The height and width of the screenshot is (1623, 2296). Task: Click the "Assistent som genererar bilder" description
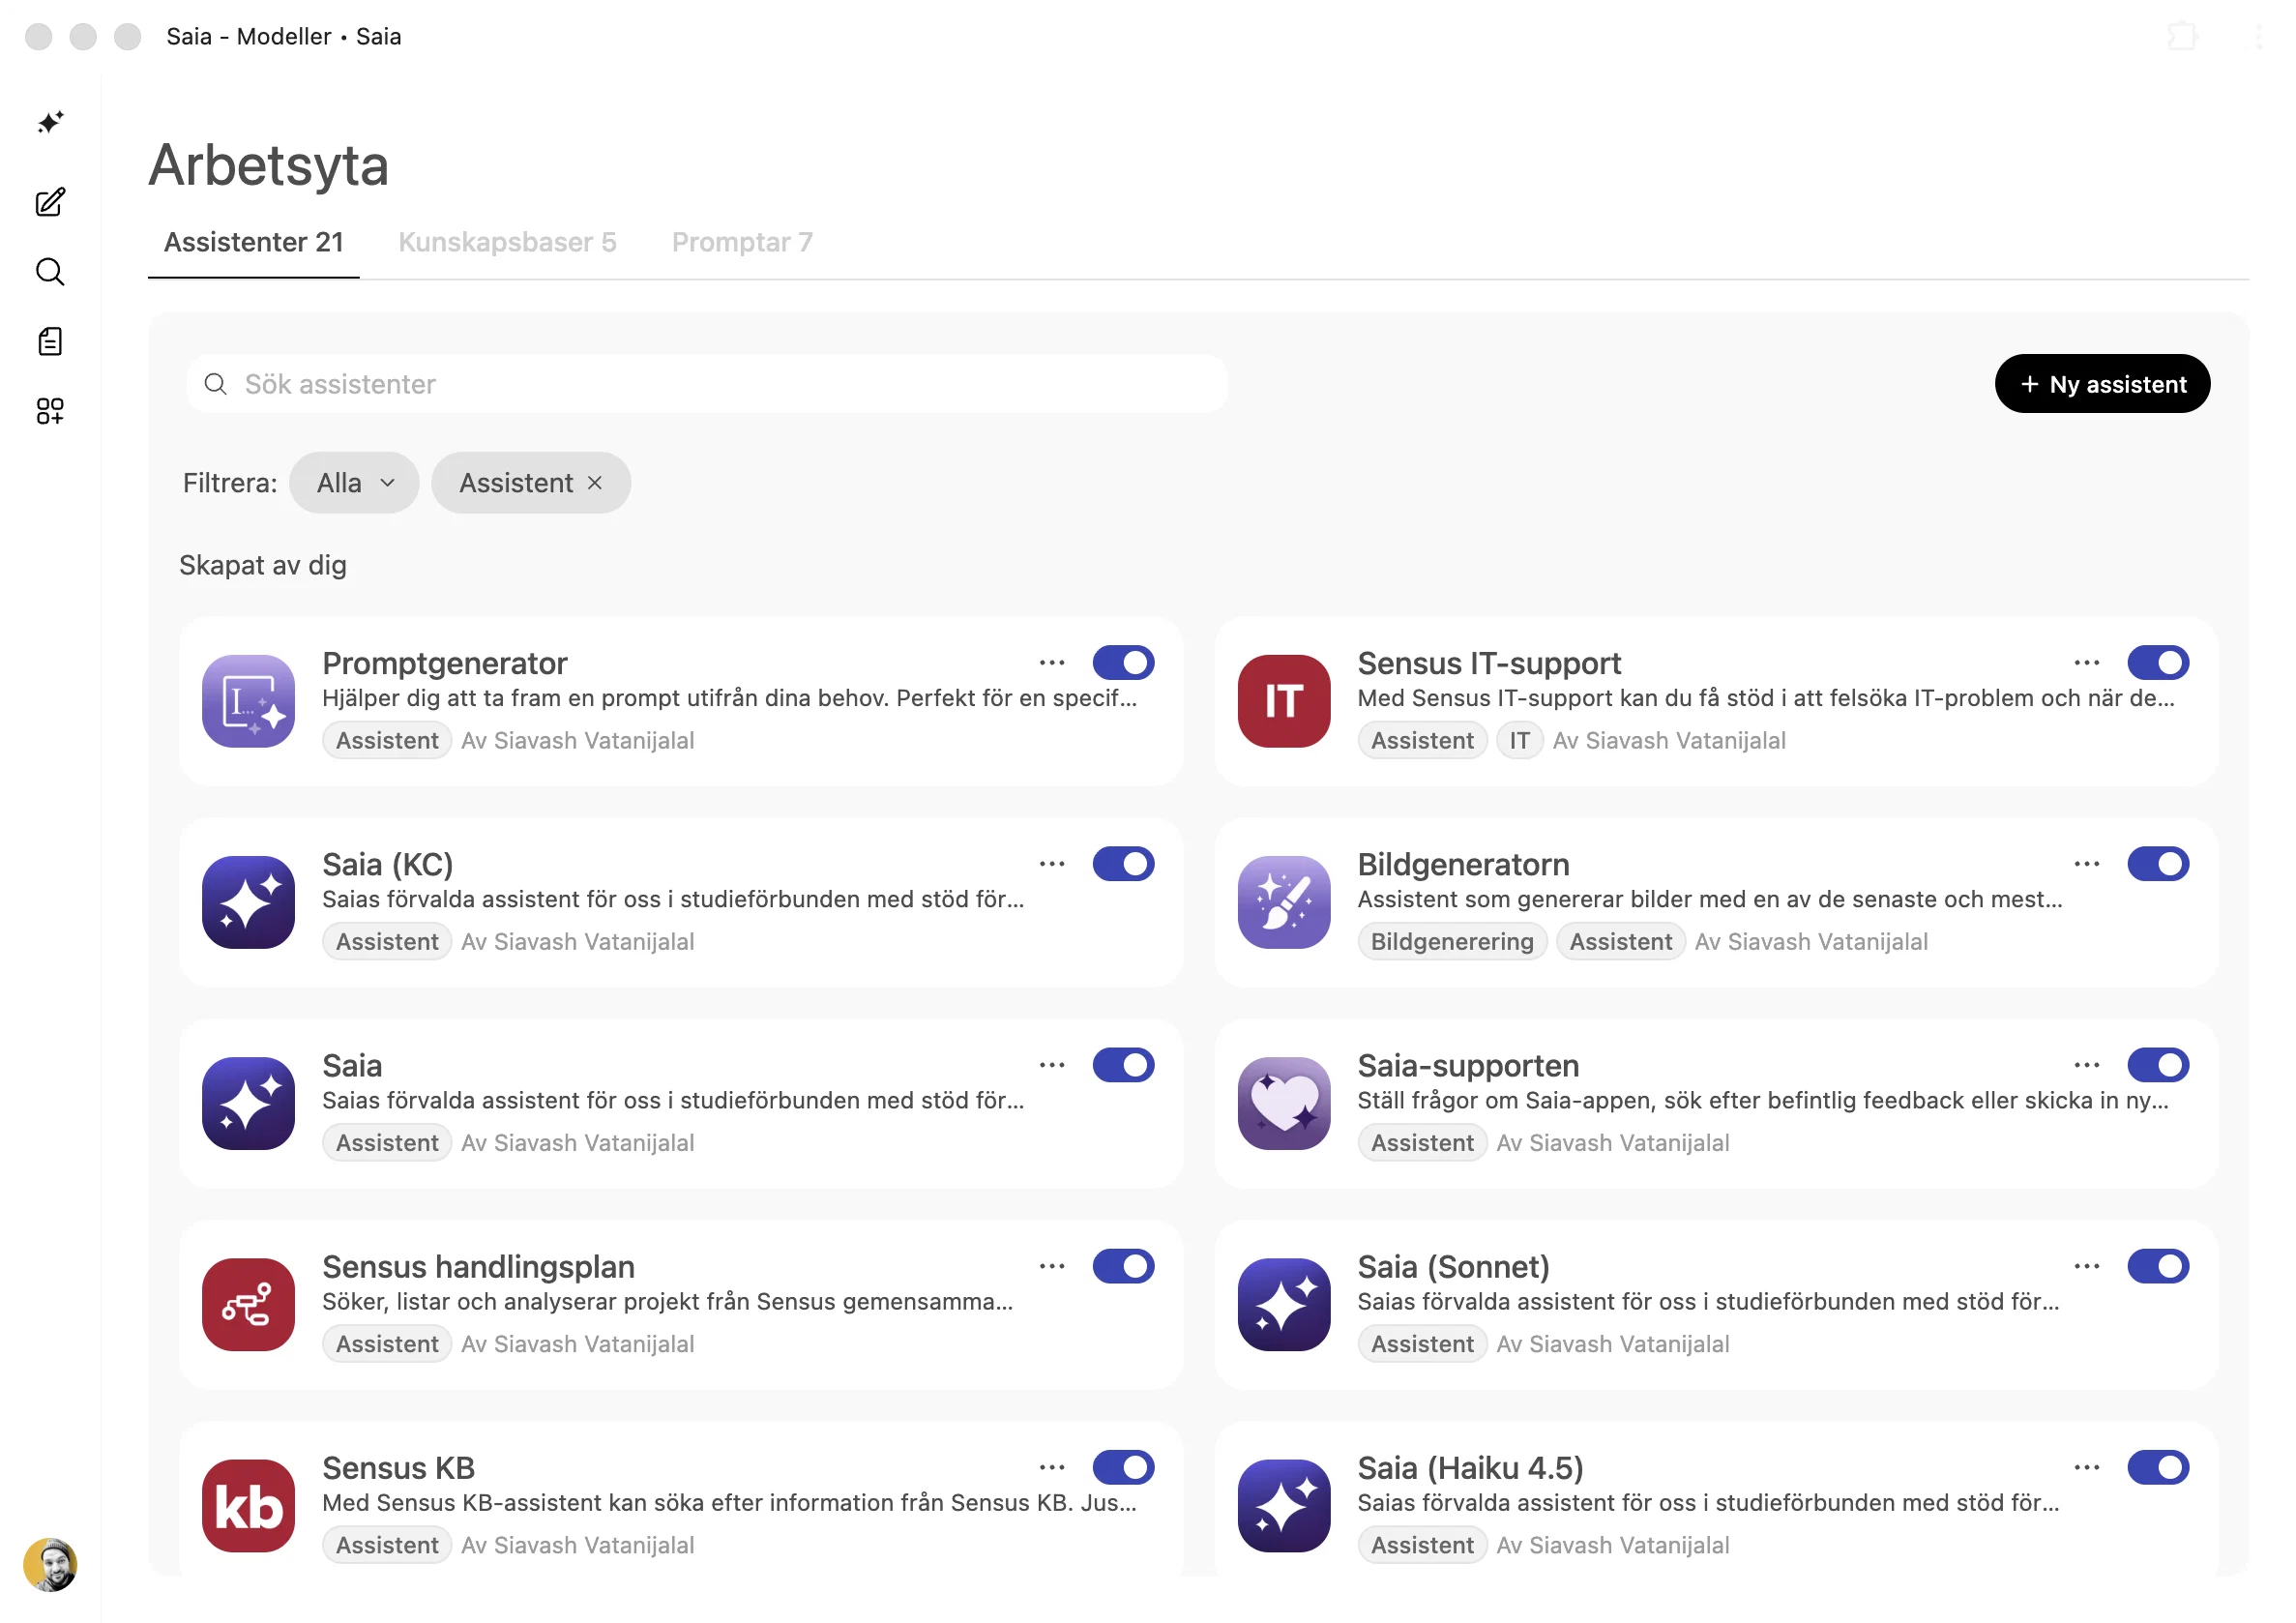pos(1709,899)
